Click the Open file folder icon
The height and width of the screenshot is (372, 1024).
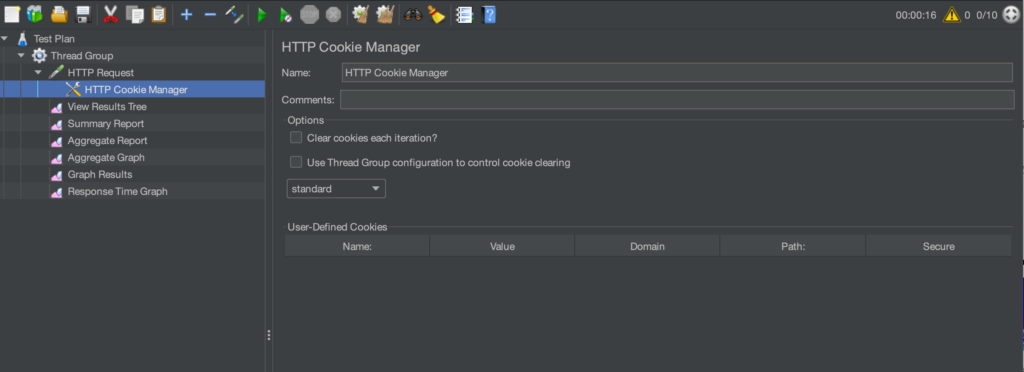click(59, 14)
